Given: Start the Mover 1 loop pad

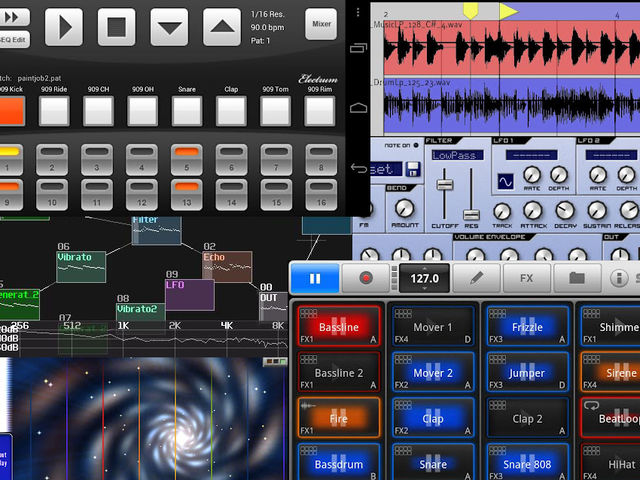Looking at the screenshot, I should point(433,326).
